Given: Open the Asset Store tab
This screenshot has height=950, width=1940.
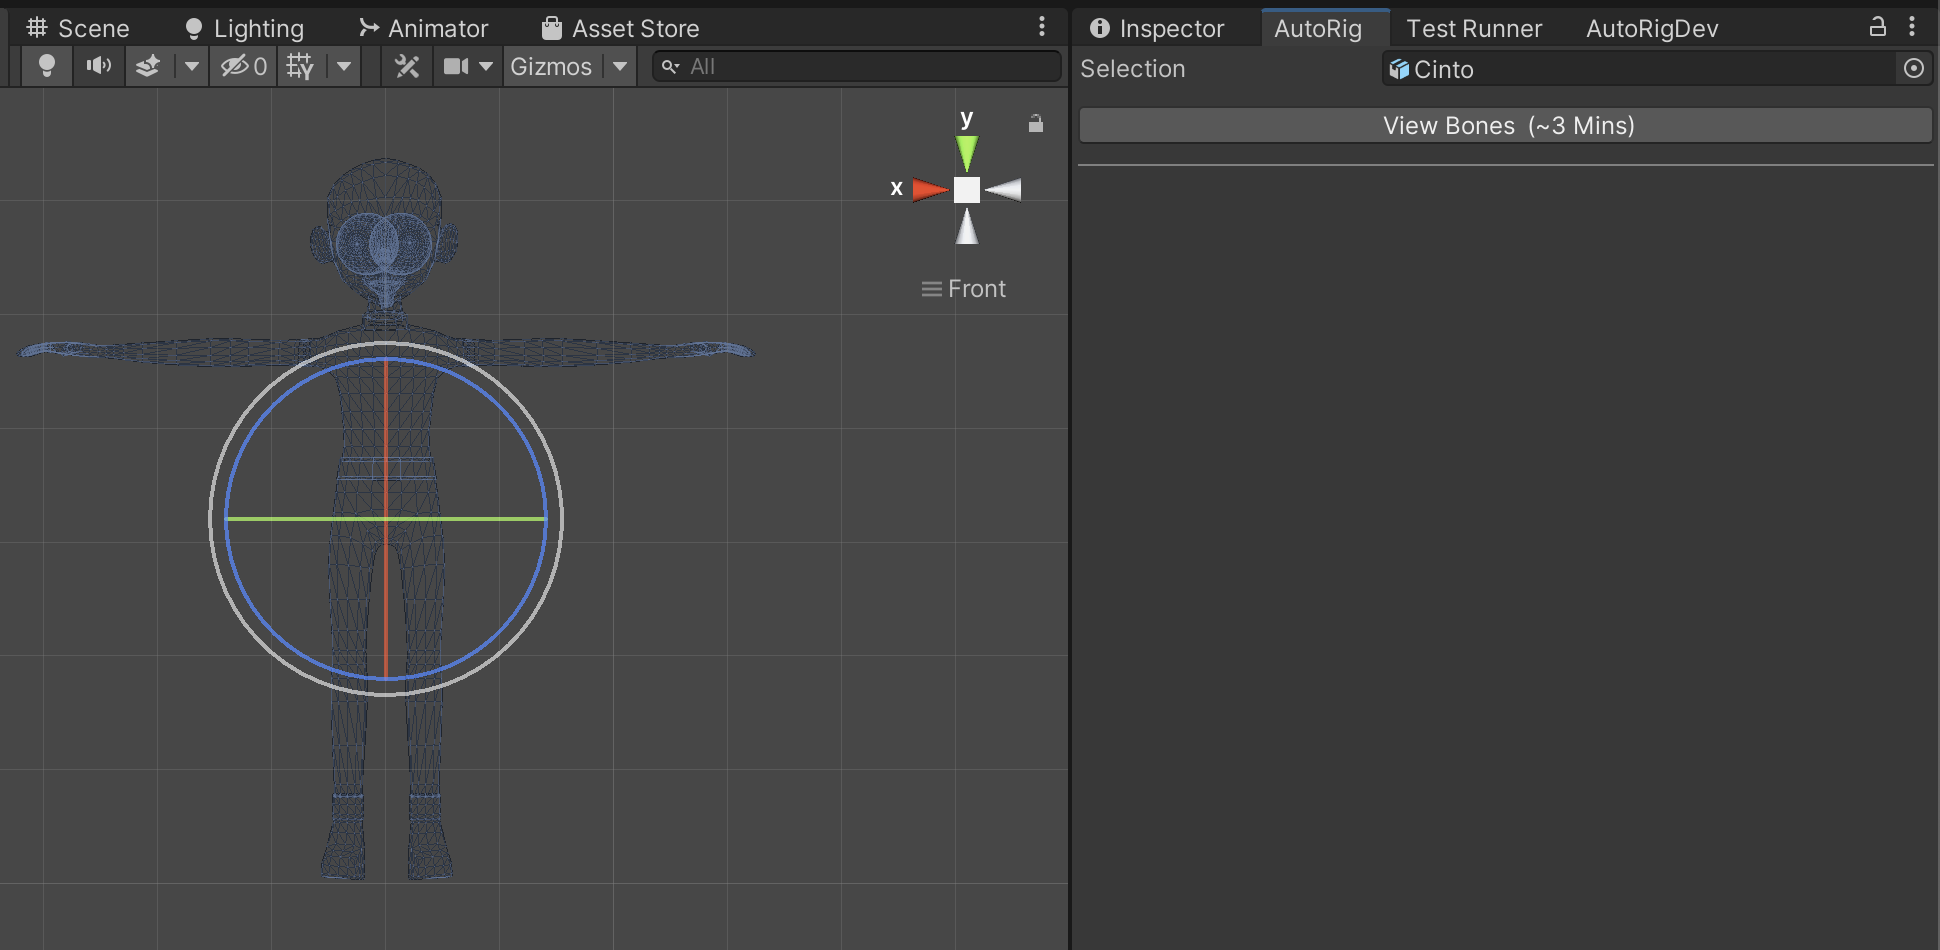Looking at the screenshot, I should pyautogui.click(x=620, y=28).
